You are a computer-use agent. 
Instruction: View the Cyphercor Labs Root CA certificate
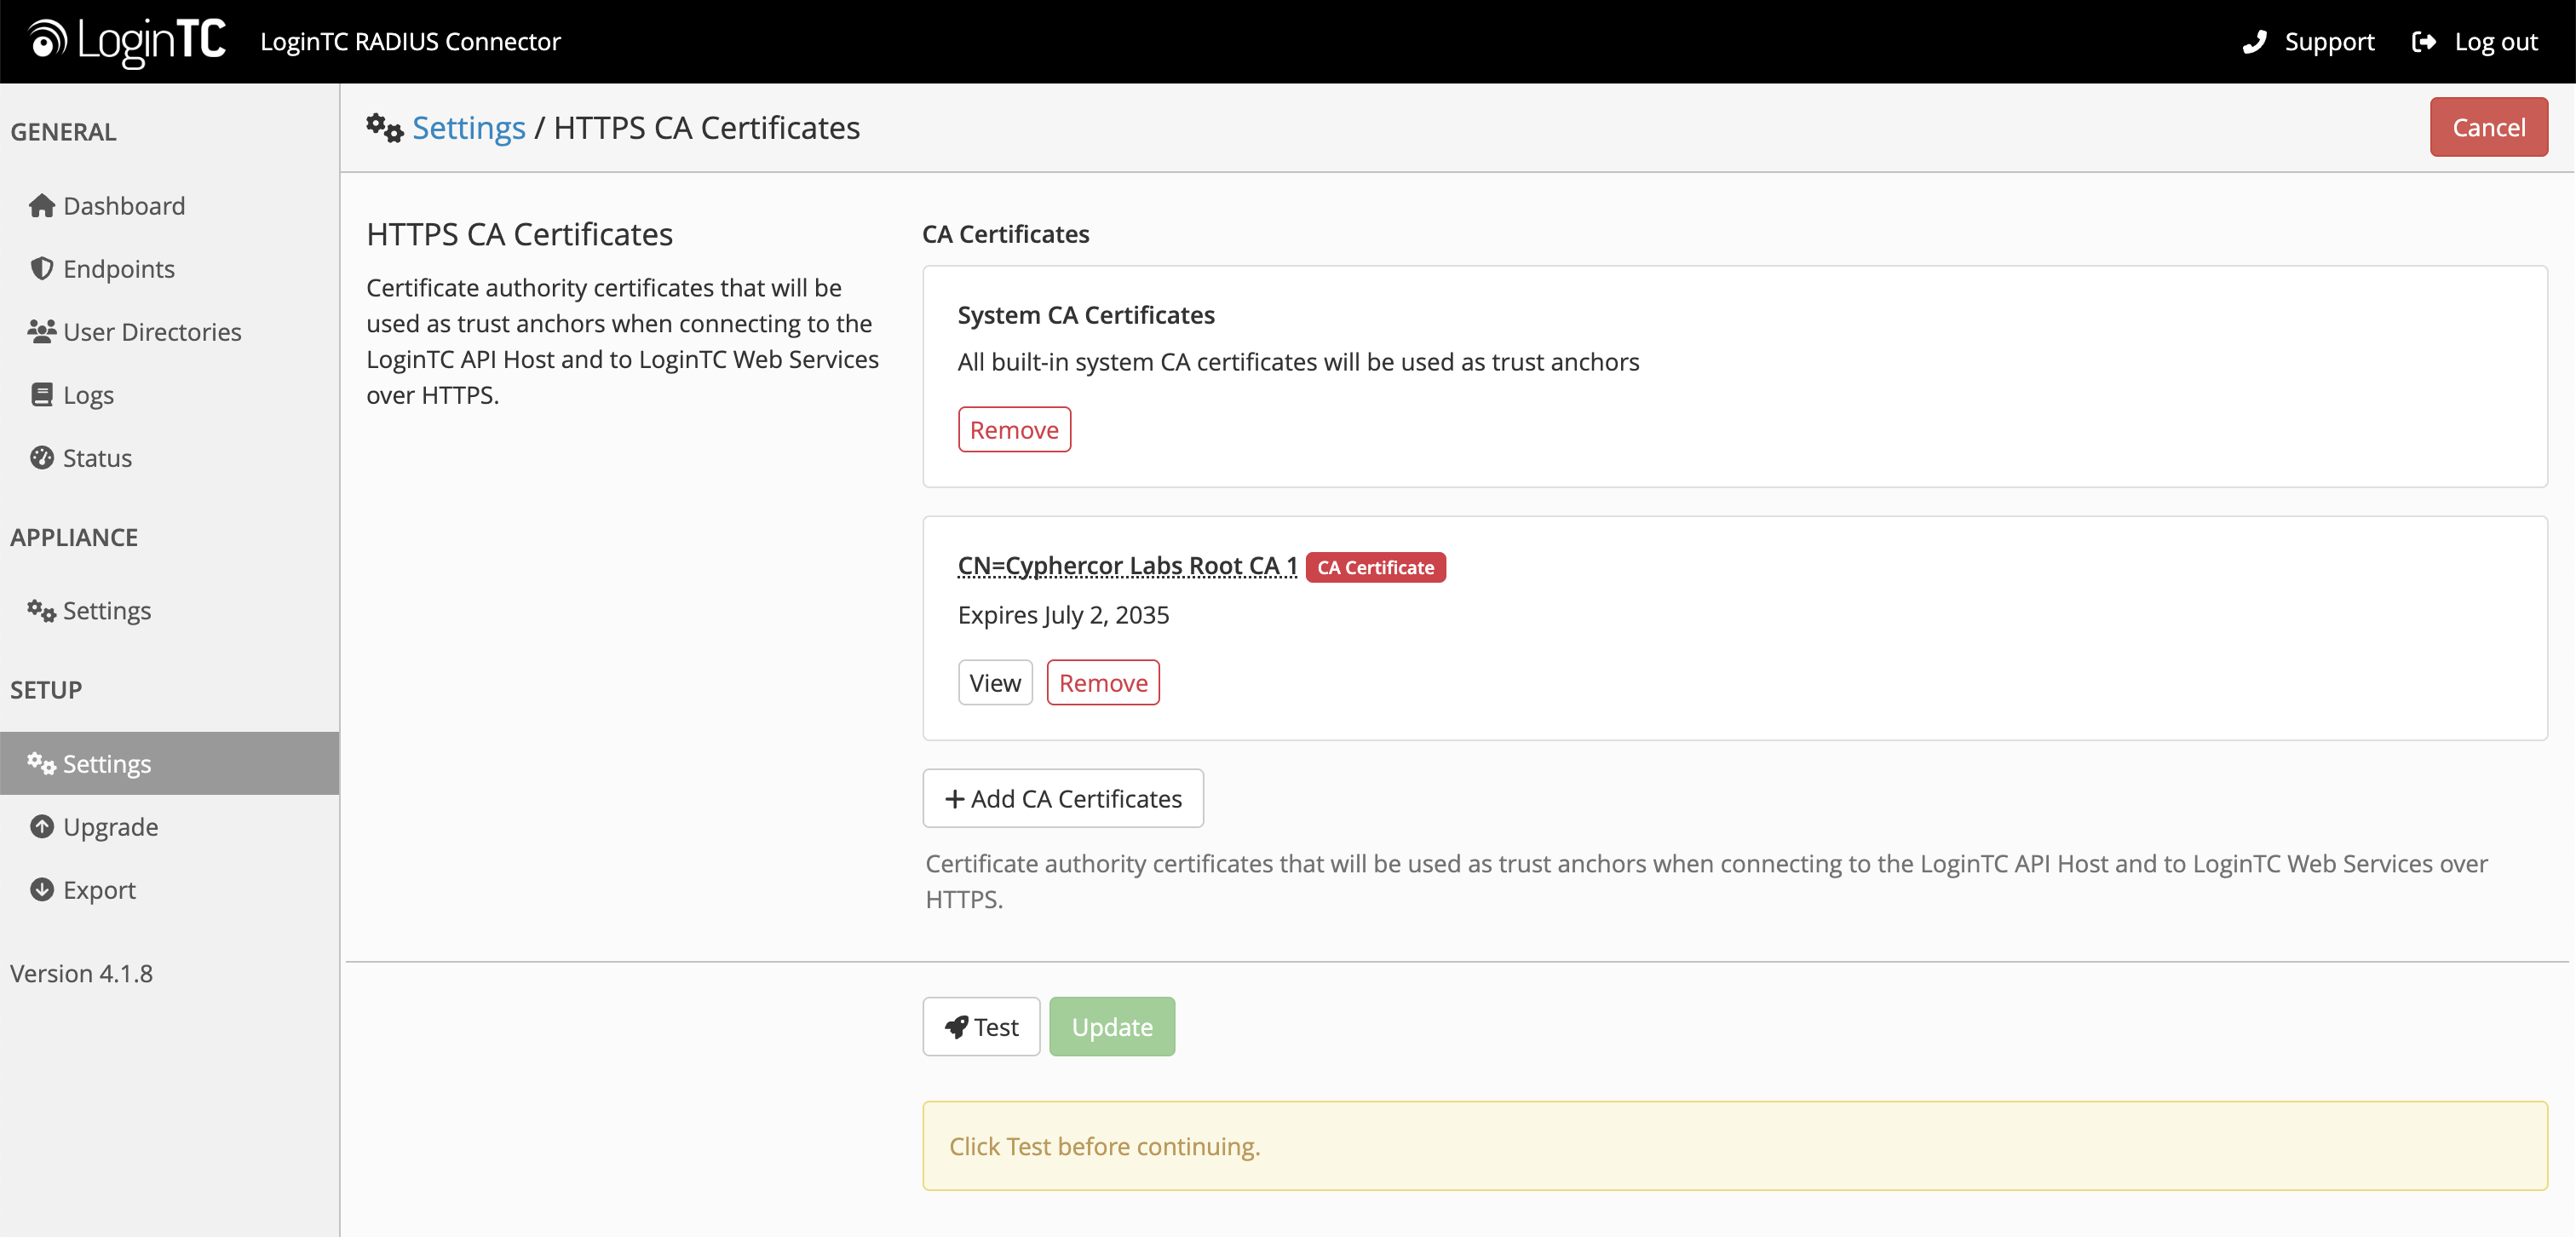995,683
